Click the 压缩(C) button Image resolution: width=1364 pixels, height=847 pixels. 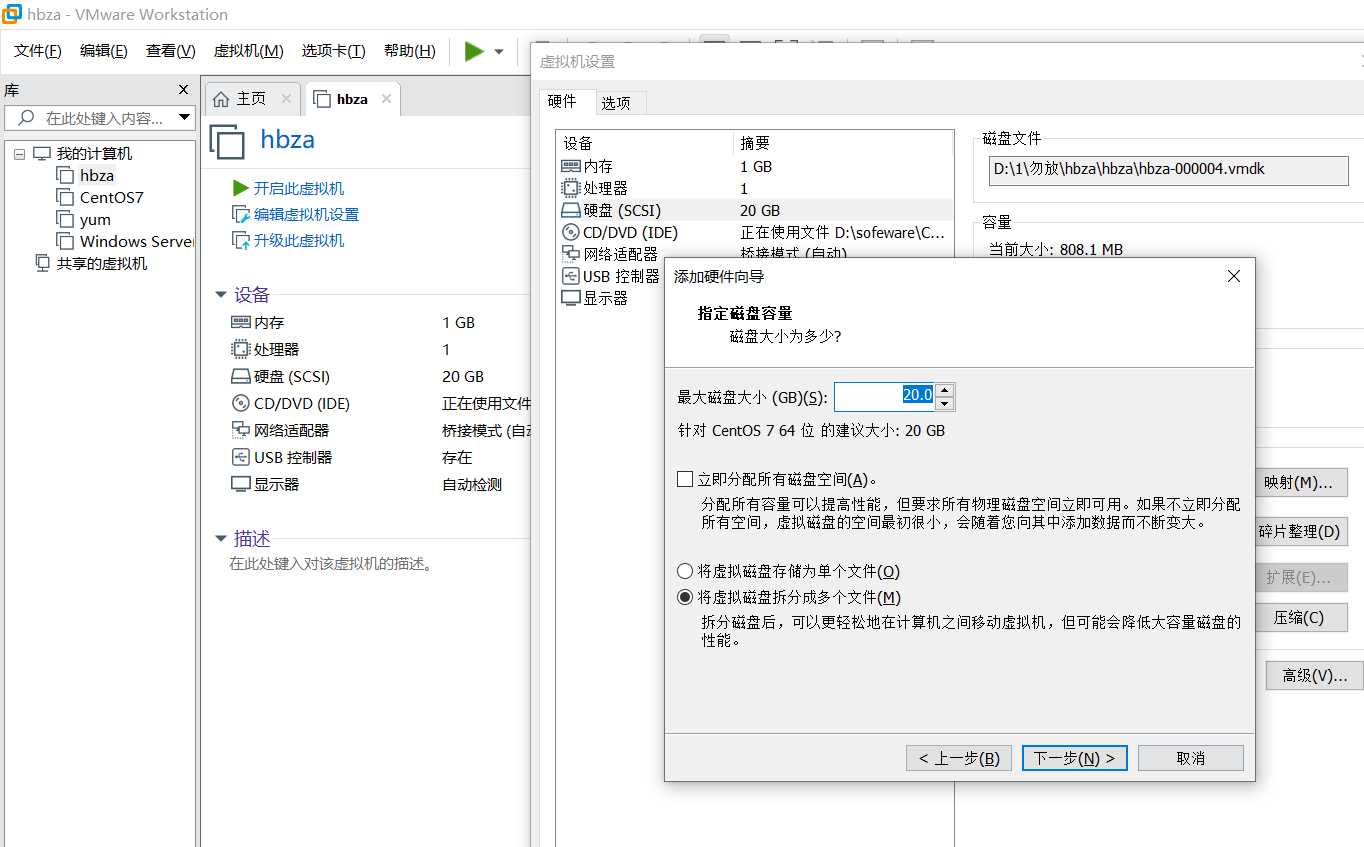coord(1299,617)
